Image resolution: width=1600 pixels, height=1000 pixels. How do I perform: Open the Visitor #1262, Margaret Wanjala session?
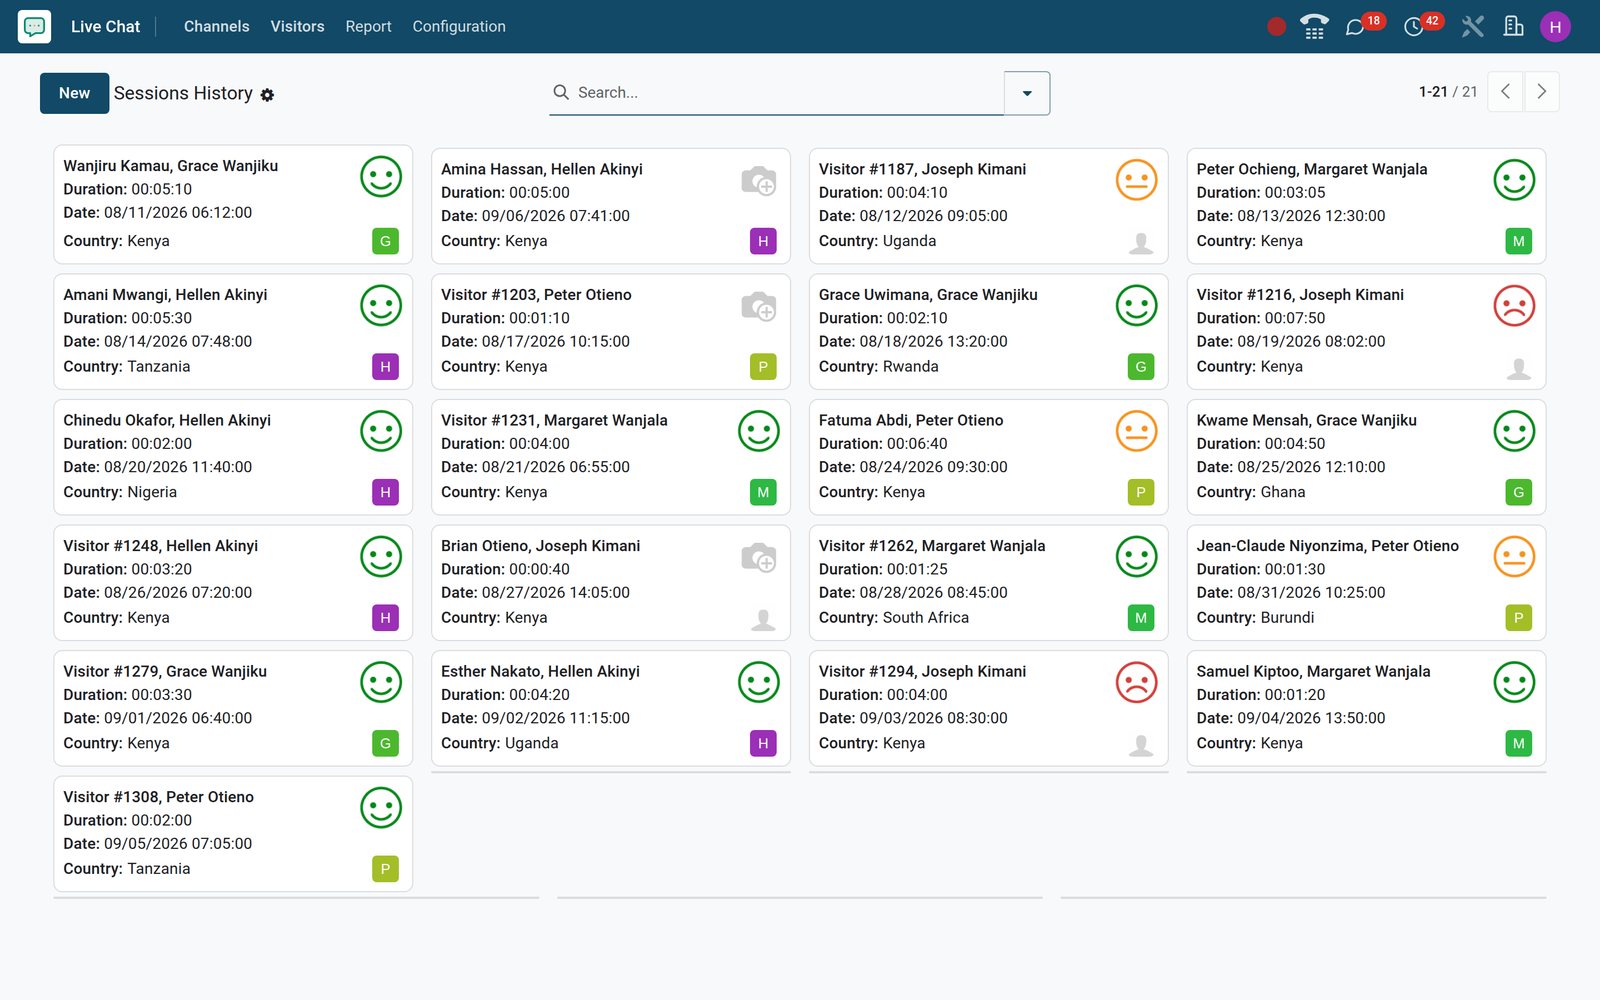coord(988,583)
